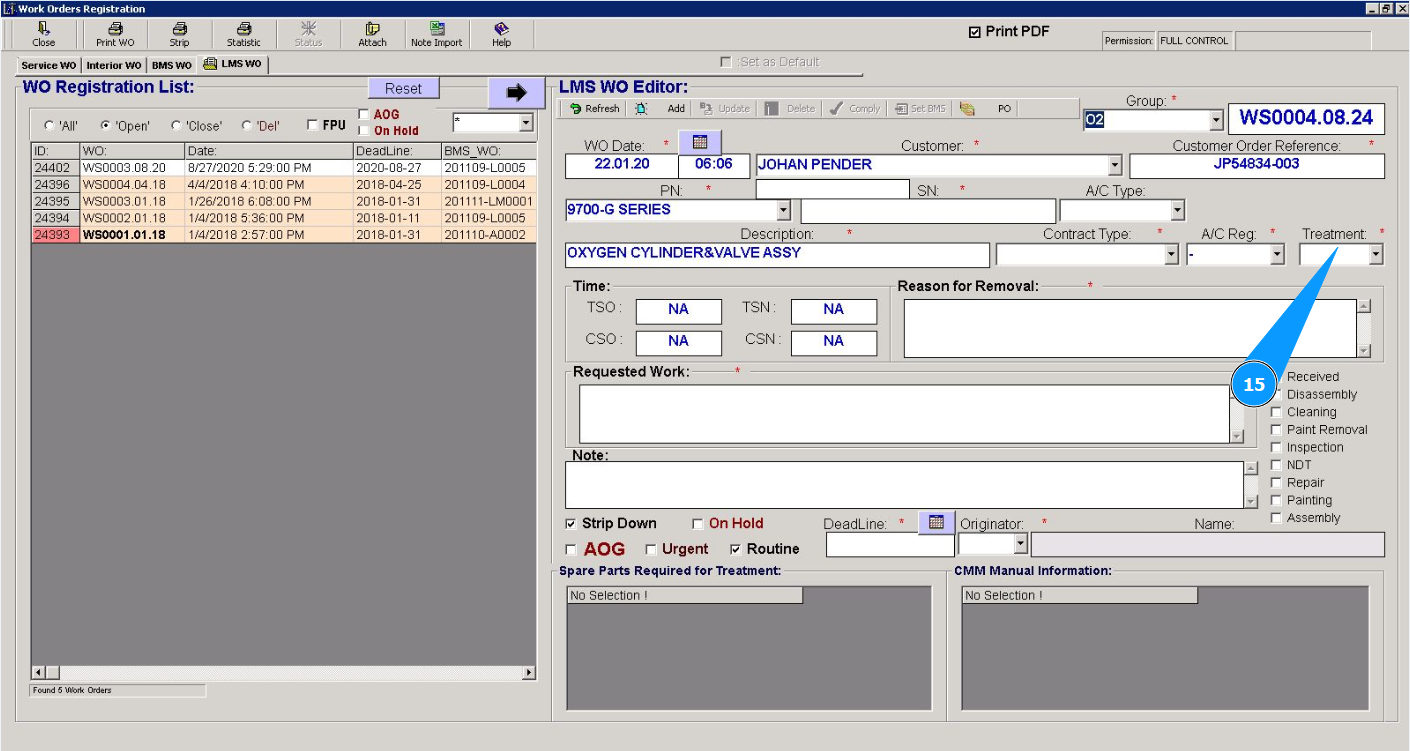This screenshot has height=751, width=1410.
Task: Click the Reset button
Action: [403, 88]
